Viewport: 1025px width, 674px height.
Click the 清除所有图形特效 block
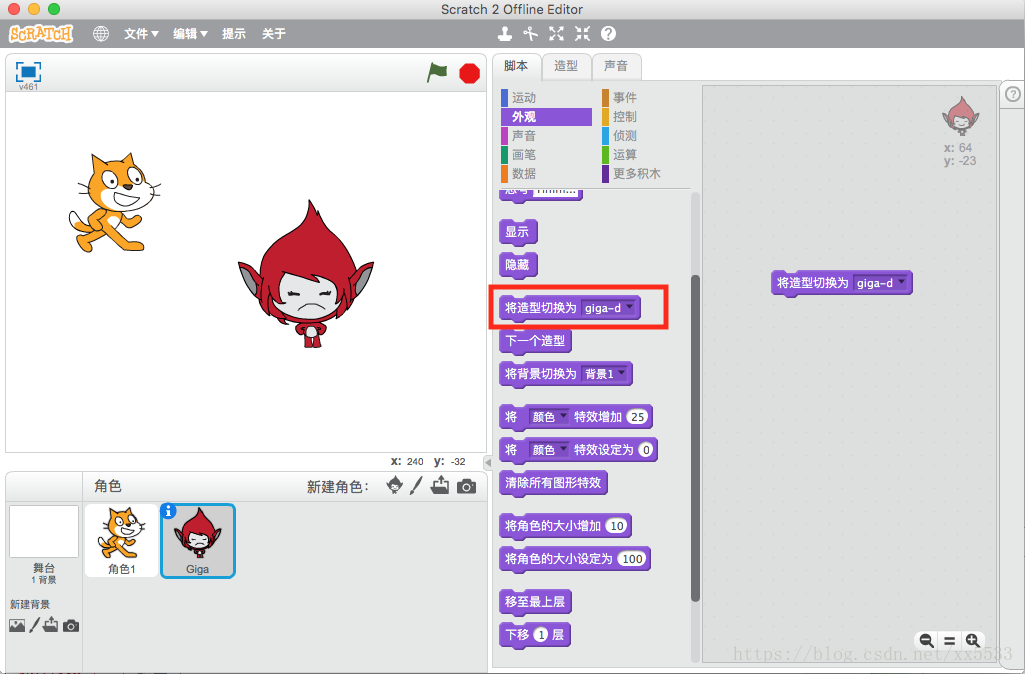(553, 483)
